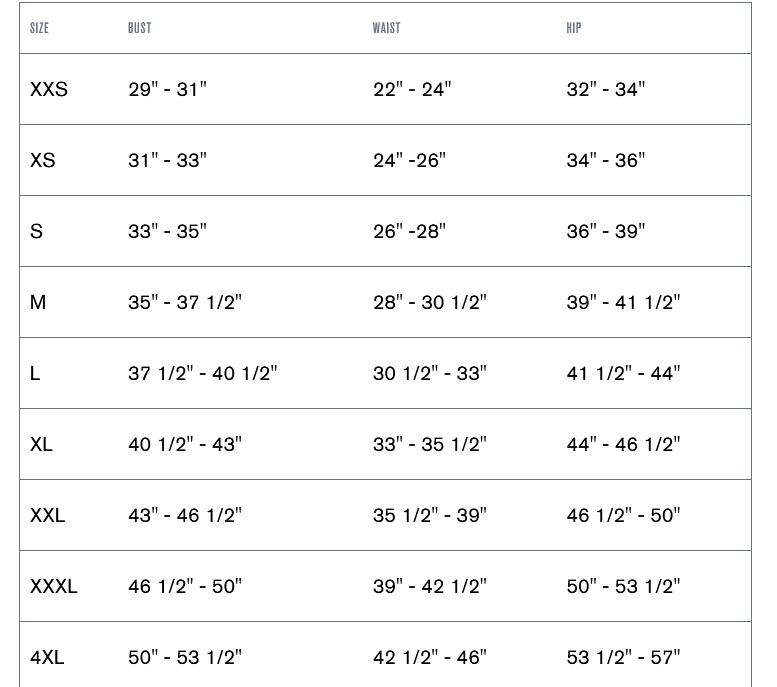Click the XS waist measurement 24" -26"

point(409,160)
